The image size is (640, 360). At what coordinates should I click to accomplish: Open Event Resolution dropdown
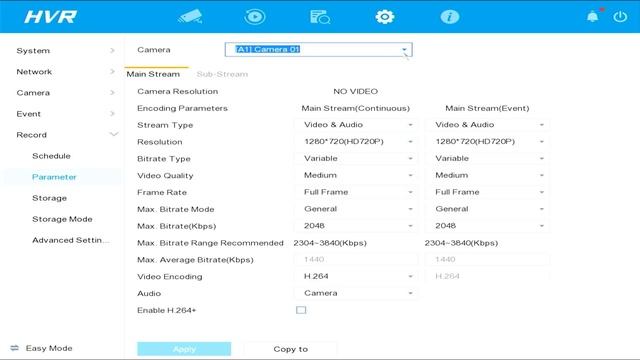coord(487,142)
